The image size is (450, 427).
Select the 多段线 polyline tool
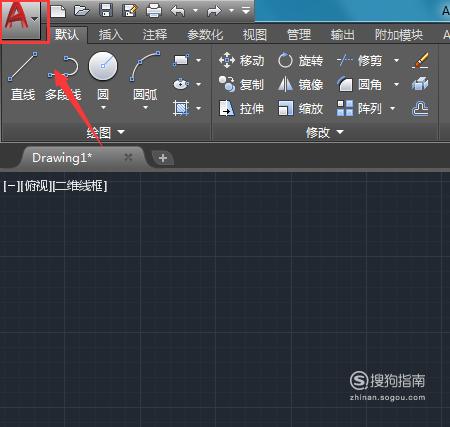click(63, 77)
